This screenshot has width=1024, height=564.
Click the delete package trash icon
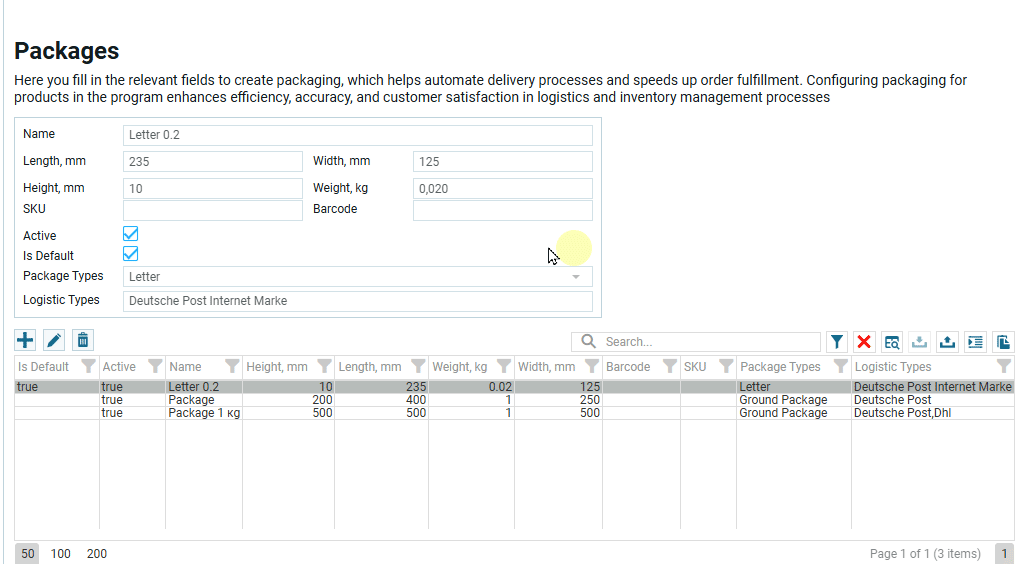[x=83, y=341]
